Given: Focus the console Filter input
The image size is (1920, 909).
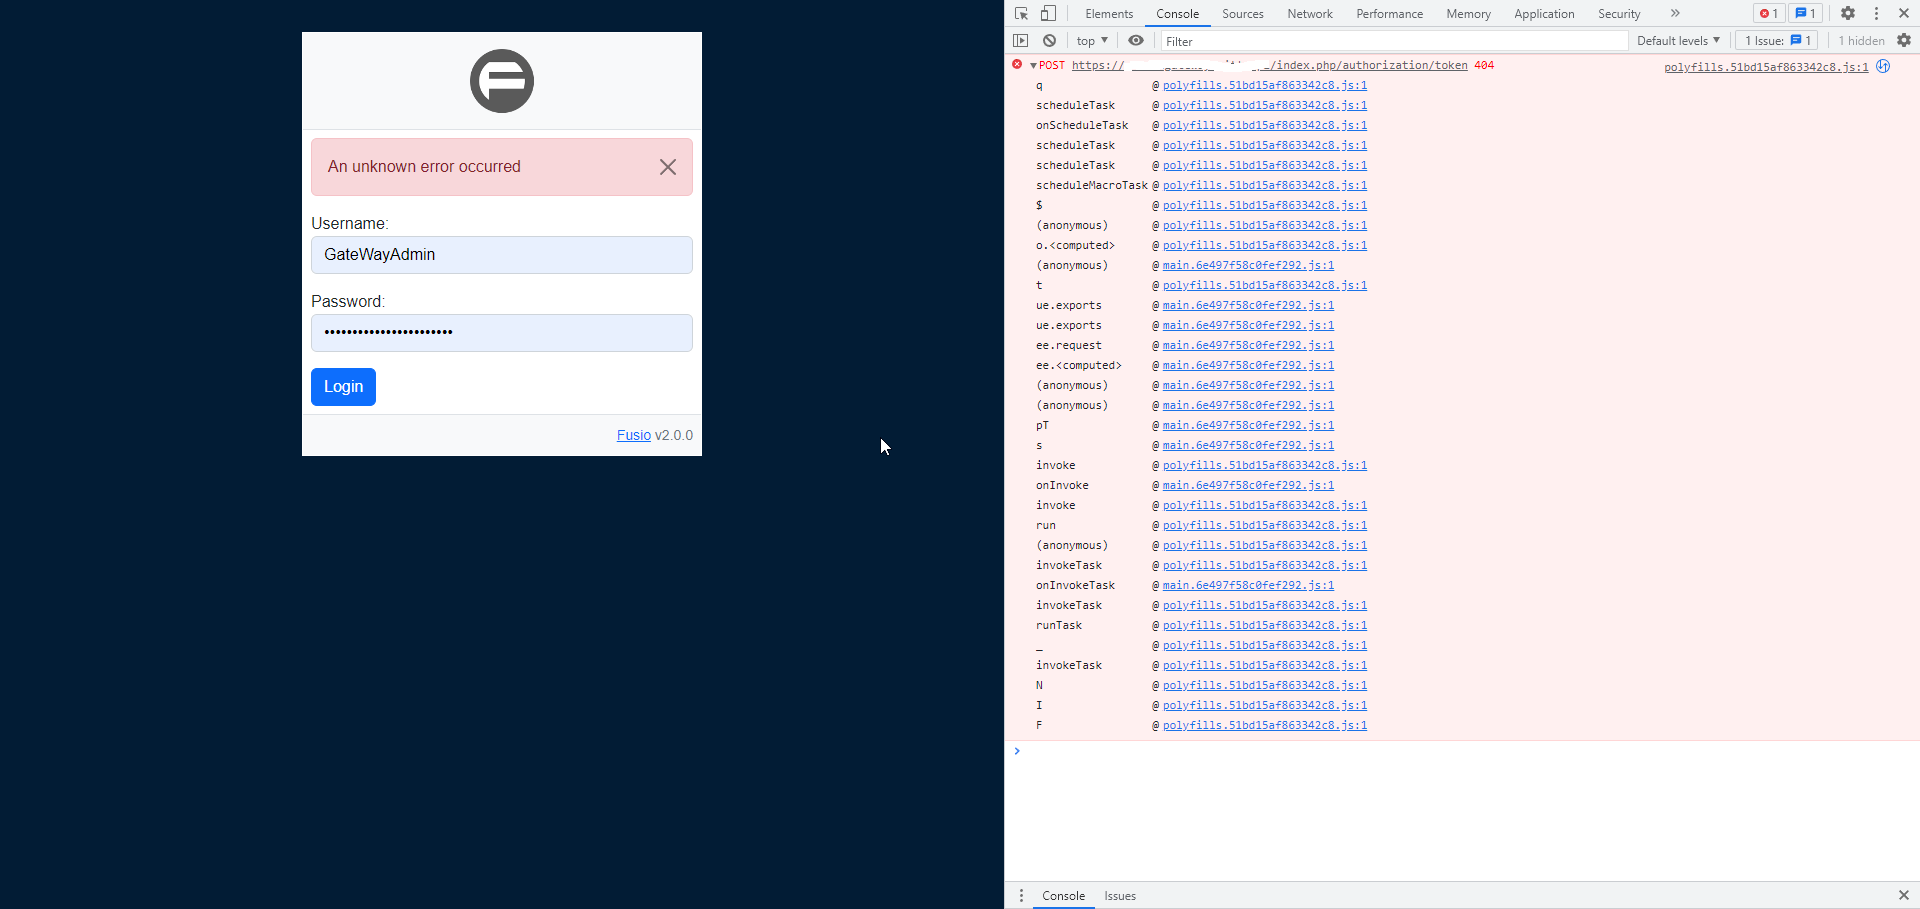Looking at the screenshot, I should 1393,41.
